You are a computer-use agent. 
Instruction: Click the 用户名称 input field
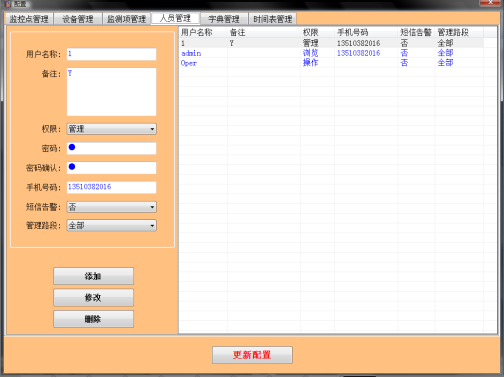(111, 54)
